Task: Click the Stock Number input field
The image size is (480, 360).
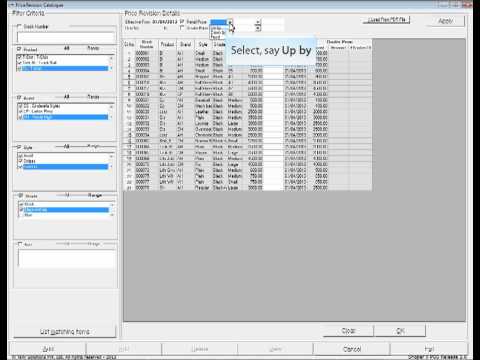Action: pyautogui.click(x=66, y=37)
